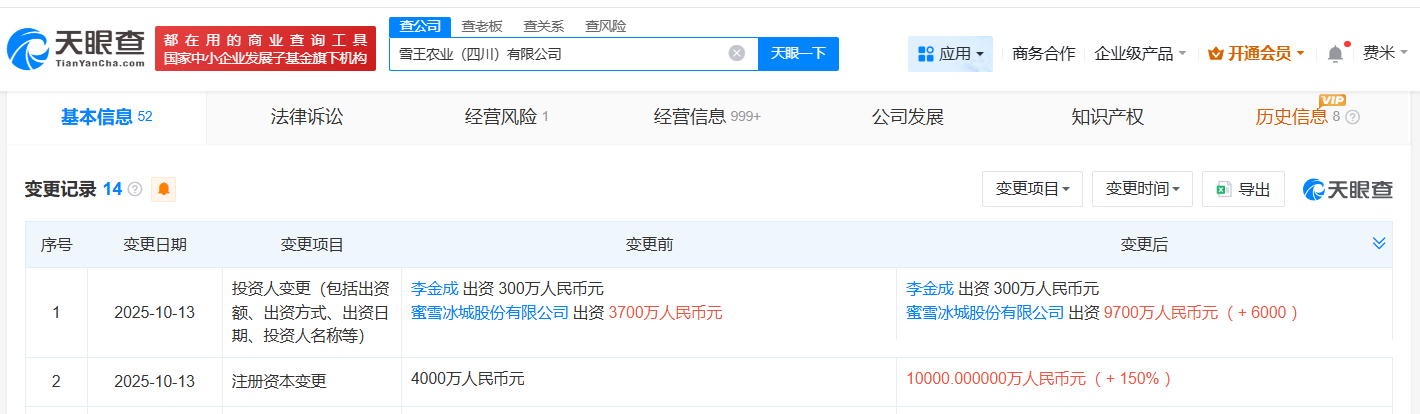Click the 变更后 column header
The image size is (1420, 414).
1144,244
